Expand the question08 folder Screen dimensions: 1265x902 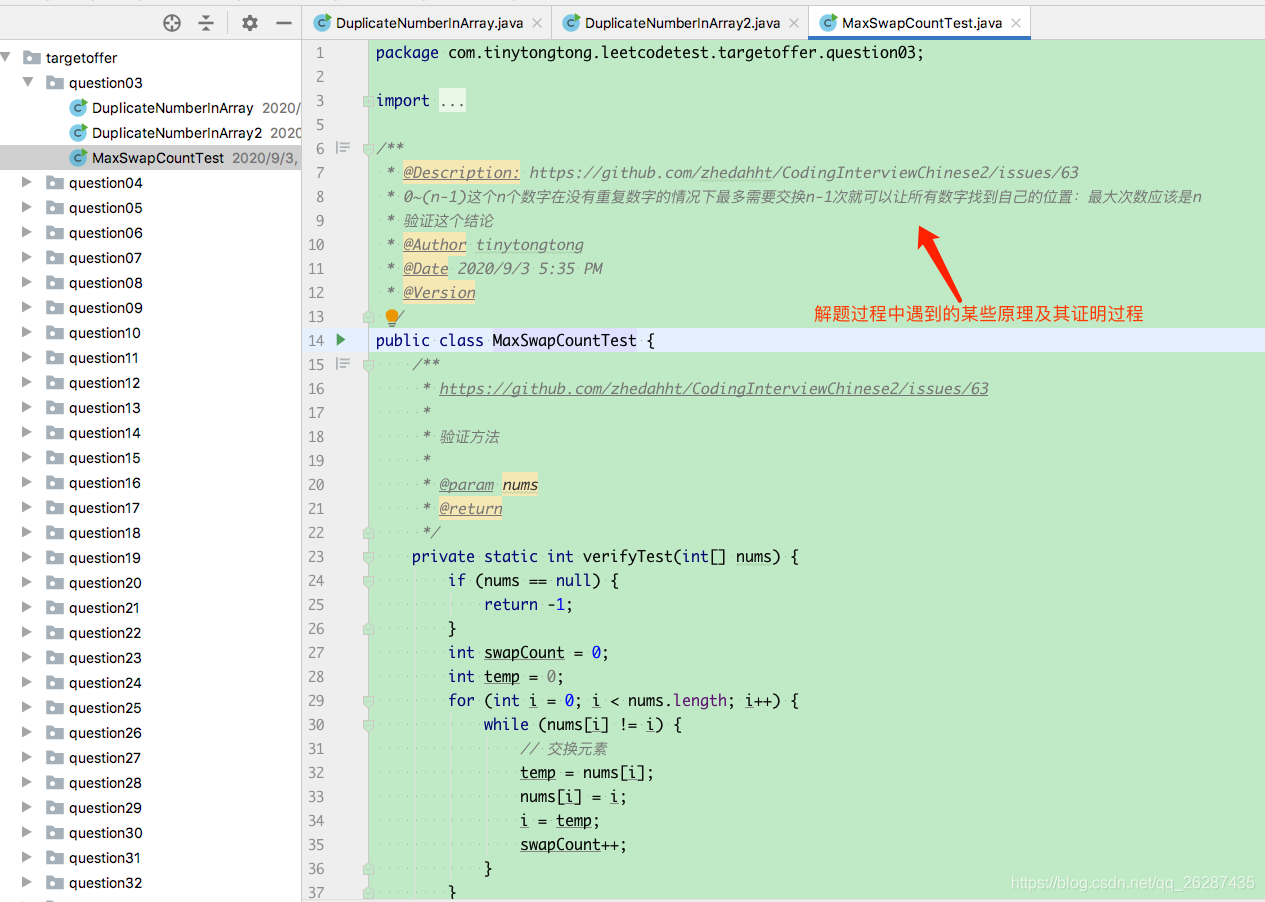click(x=29, y=283)
